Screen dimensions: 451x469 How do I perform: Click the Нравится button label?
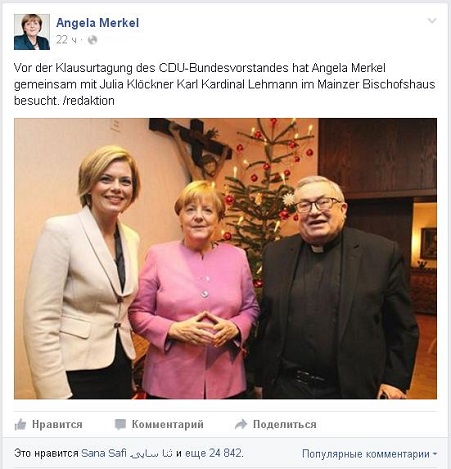point(57,424)
